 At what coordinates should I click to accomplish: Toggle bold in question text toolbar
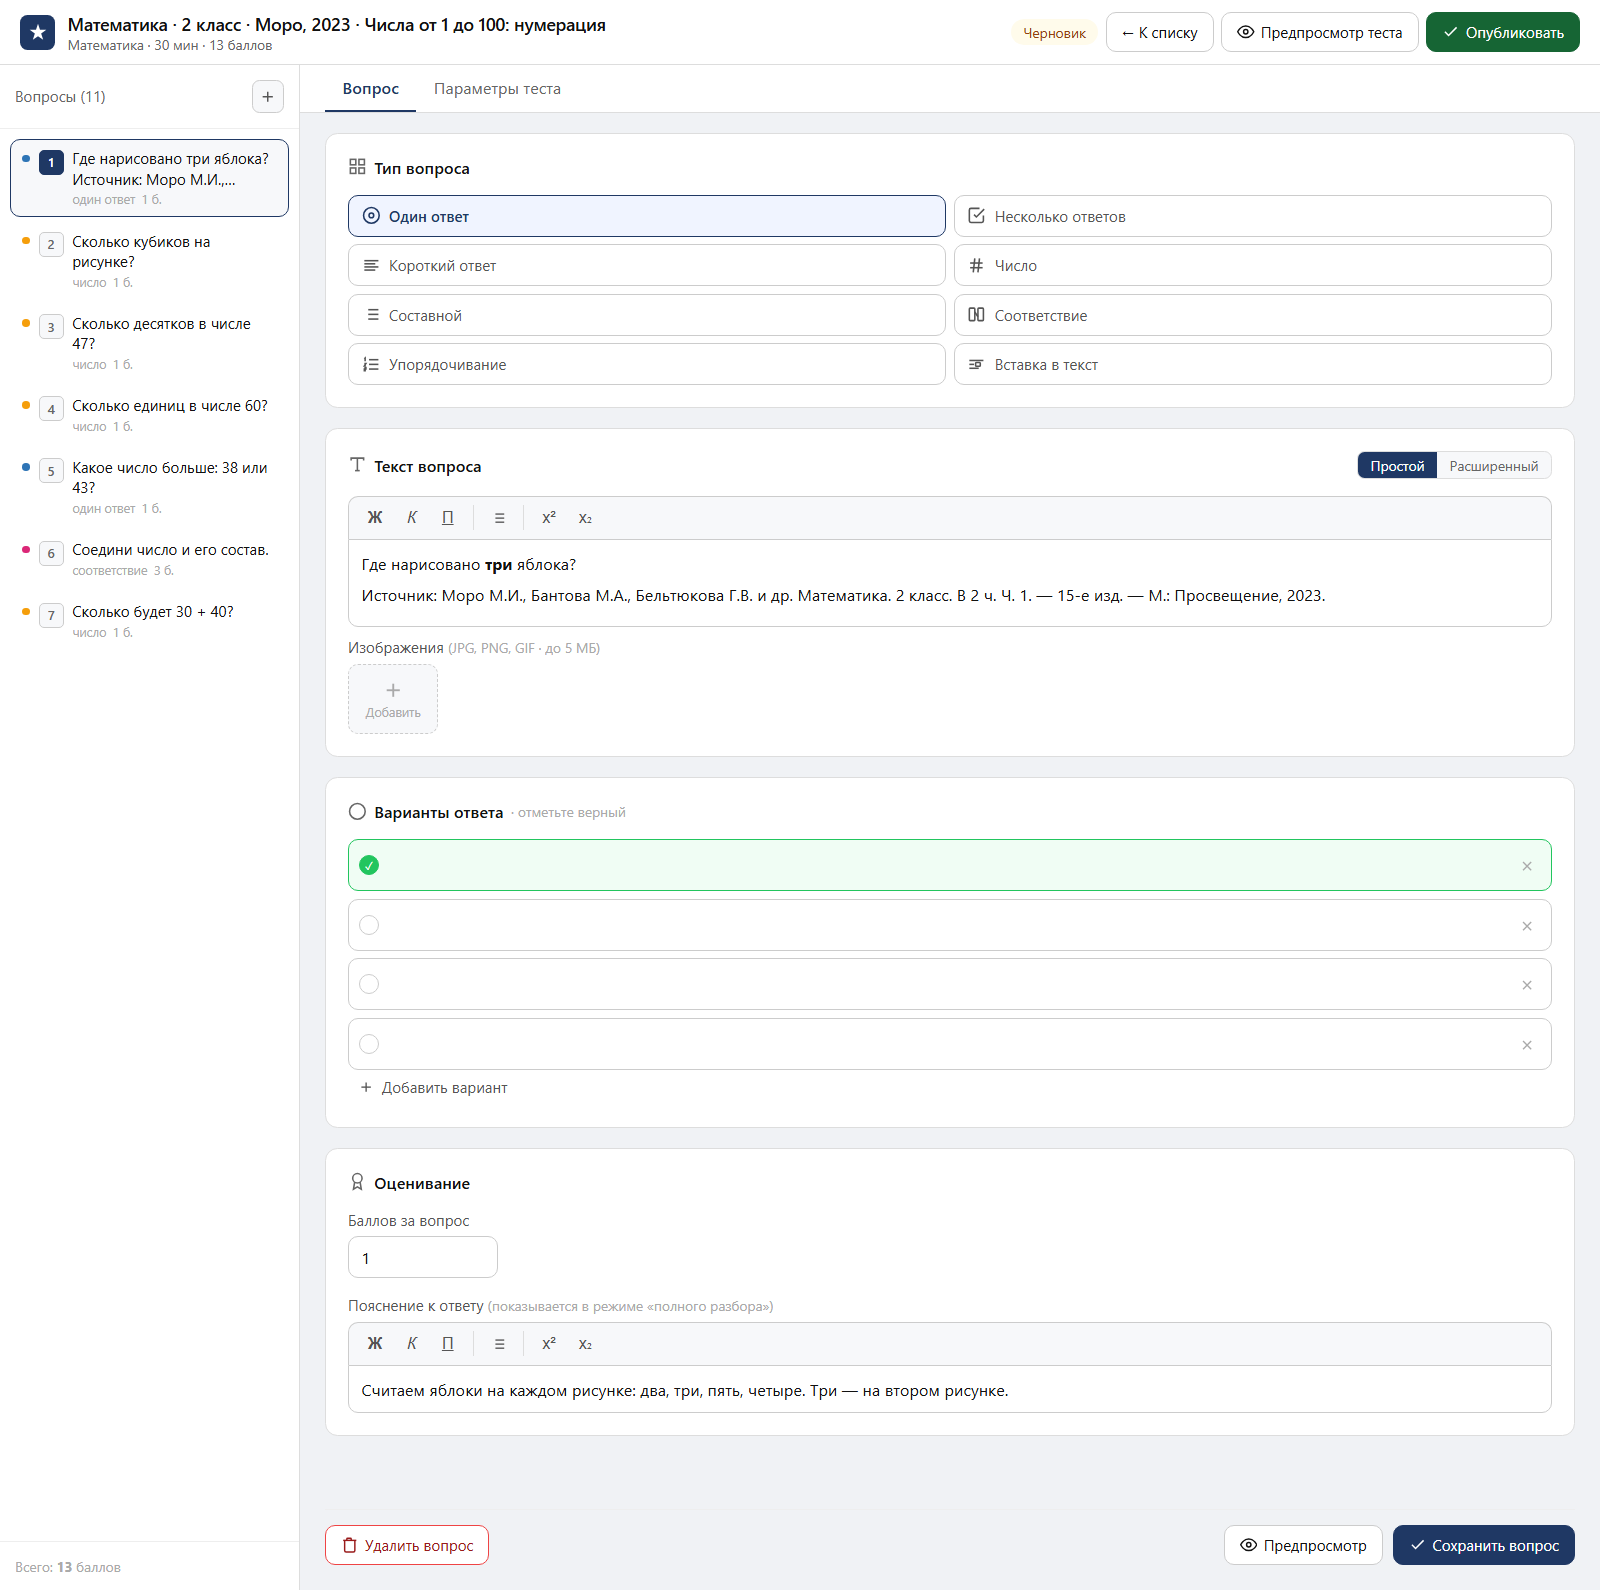click(375, 518)
